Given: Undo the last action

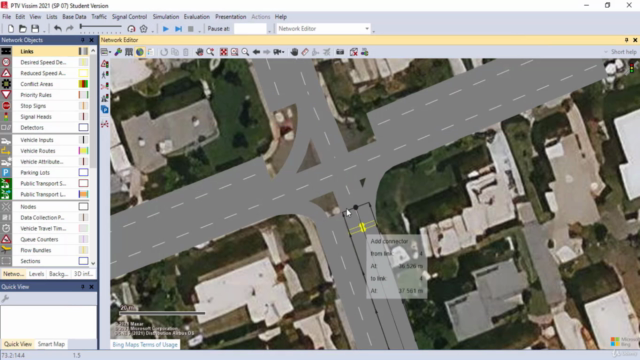Looking at the screenshot, I should tap(58, 29).
